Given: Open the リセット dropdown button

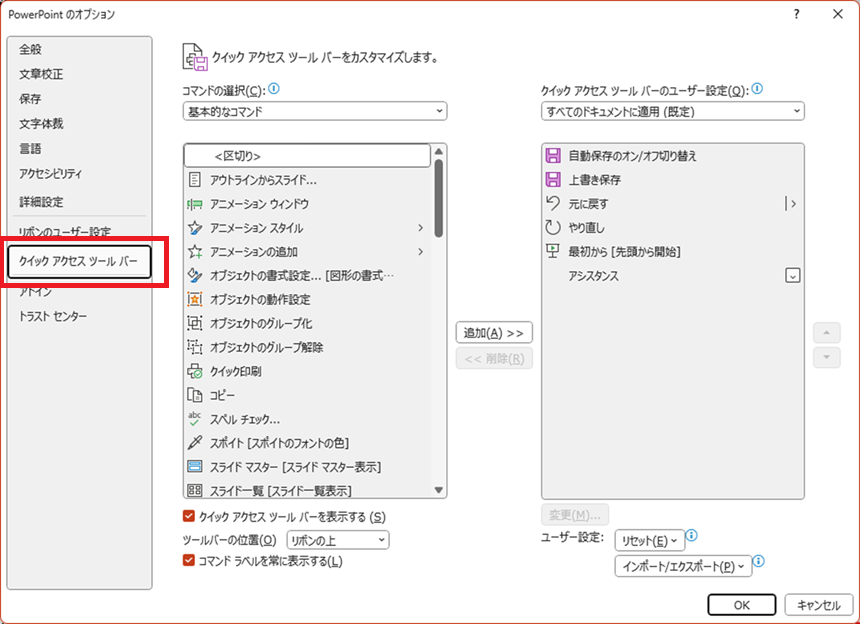Looking at the screenshot, I should [649, 540].
